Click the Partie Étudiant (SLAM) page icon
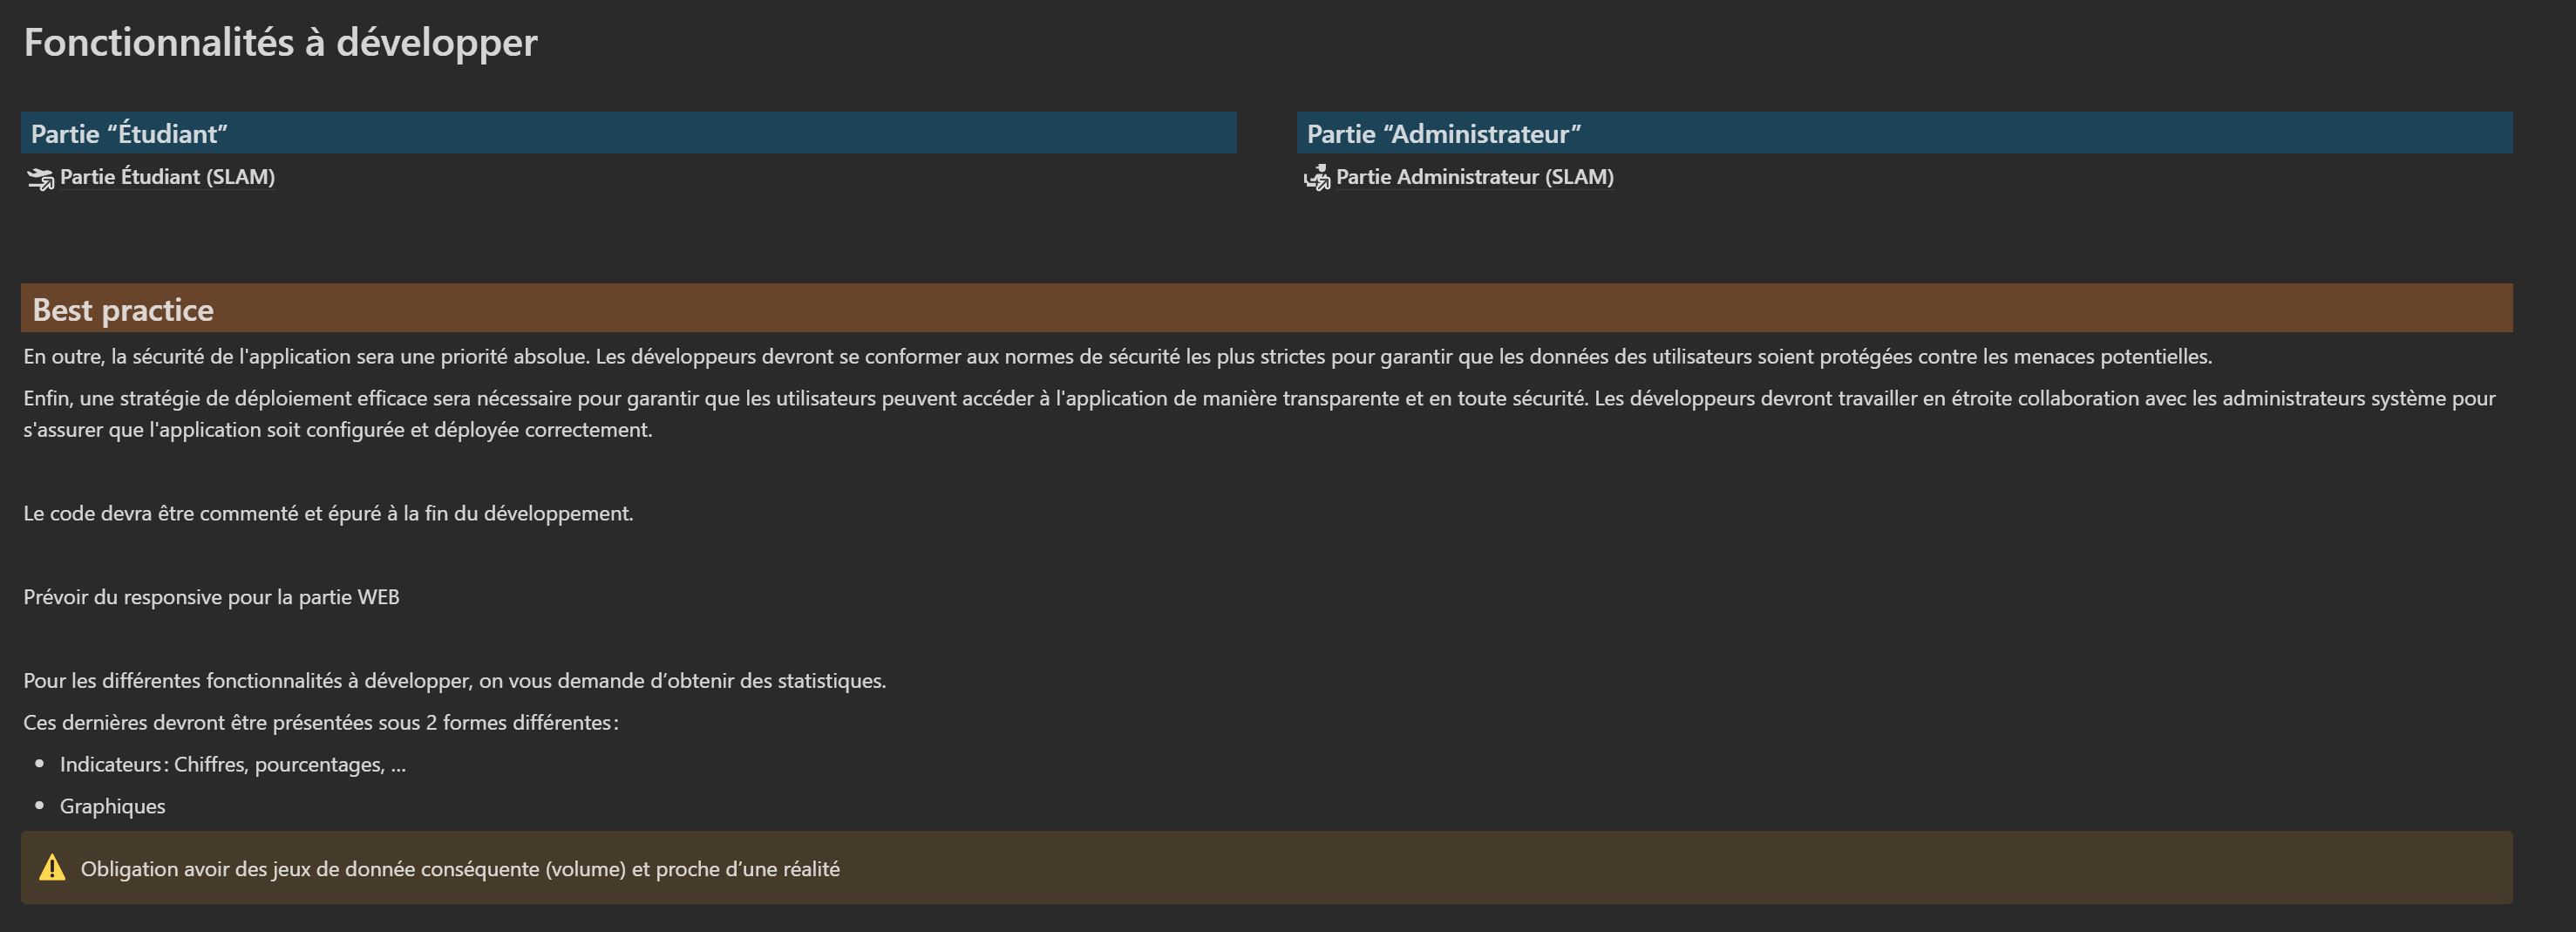 pyautogui.click(x=40, y=179)
